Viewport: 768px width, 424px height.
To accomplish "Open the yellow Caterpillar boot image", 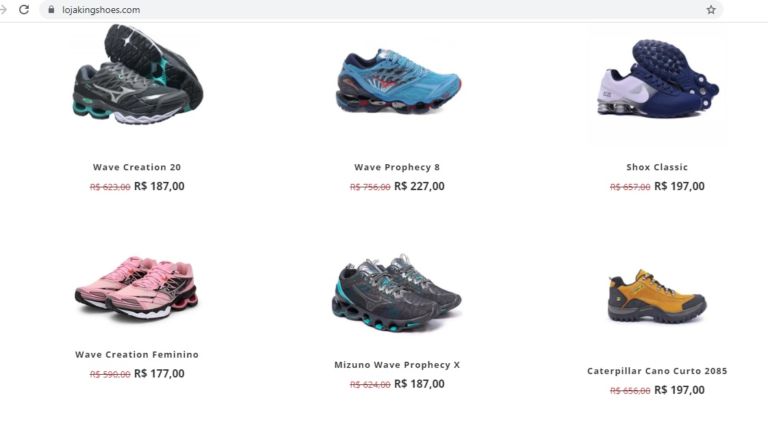I will coord(657,296).
